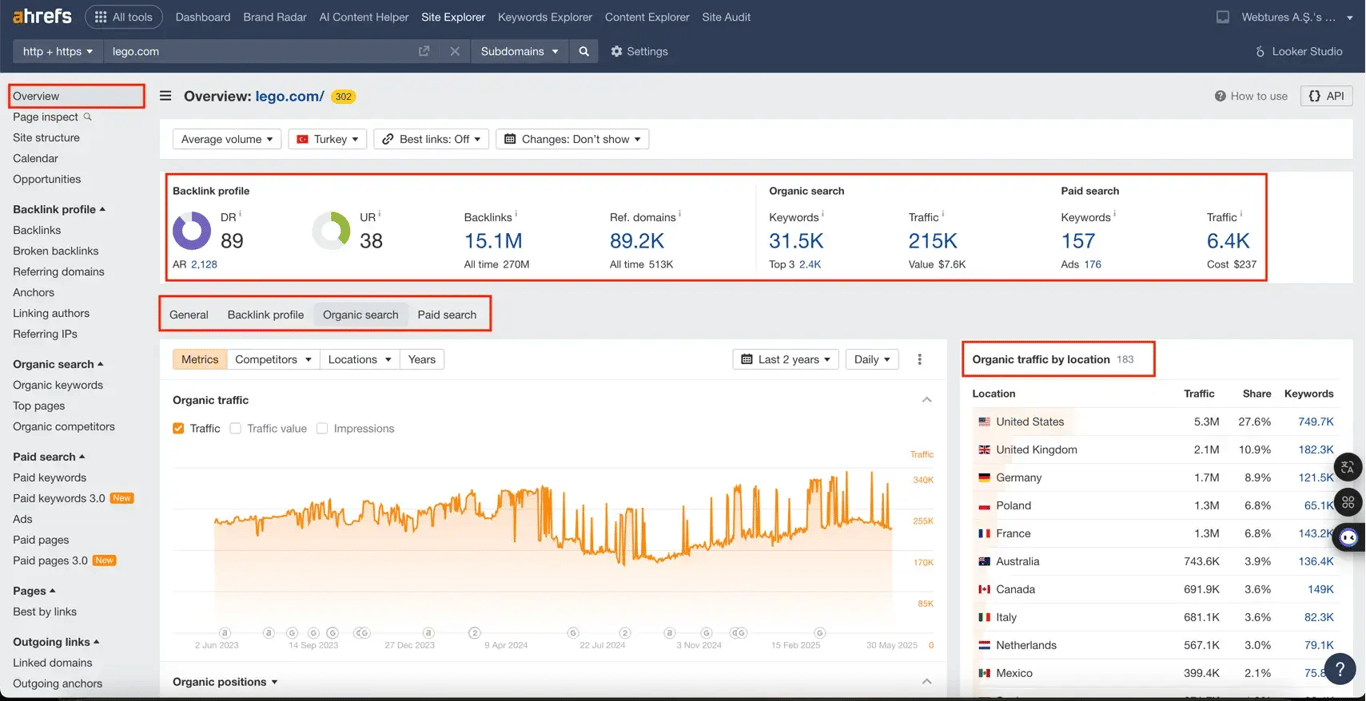The height and width of the screenshot is (701, 1366).
Task: Open United States keywords via 749.7K link
Action: pyautogui.click(x=1316, y=421)
